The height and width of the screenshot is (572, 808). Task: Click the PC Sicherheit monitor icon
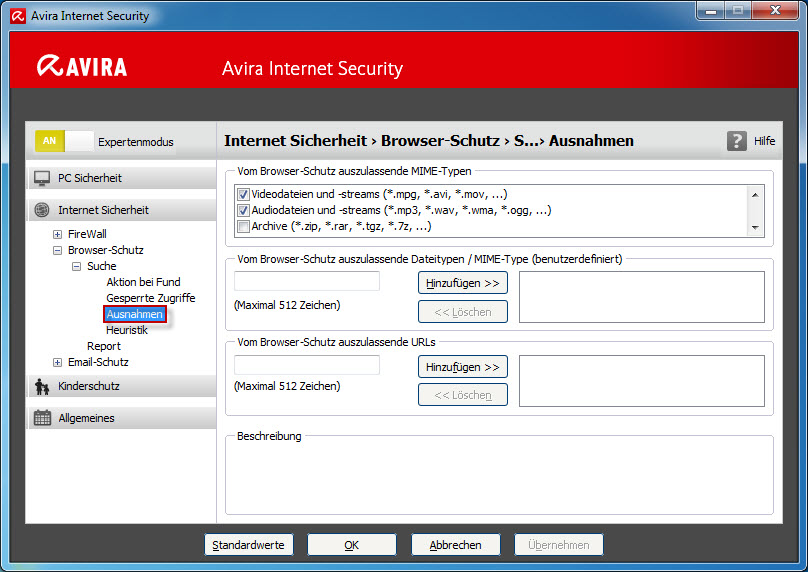coord(42,178)
